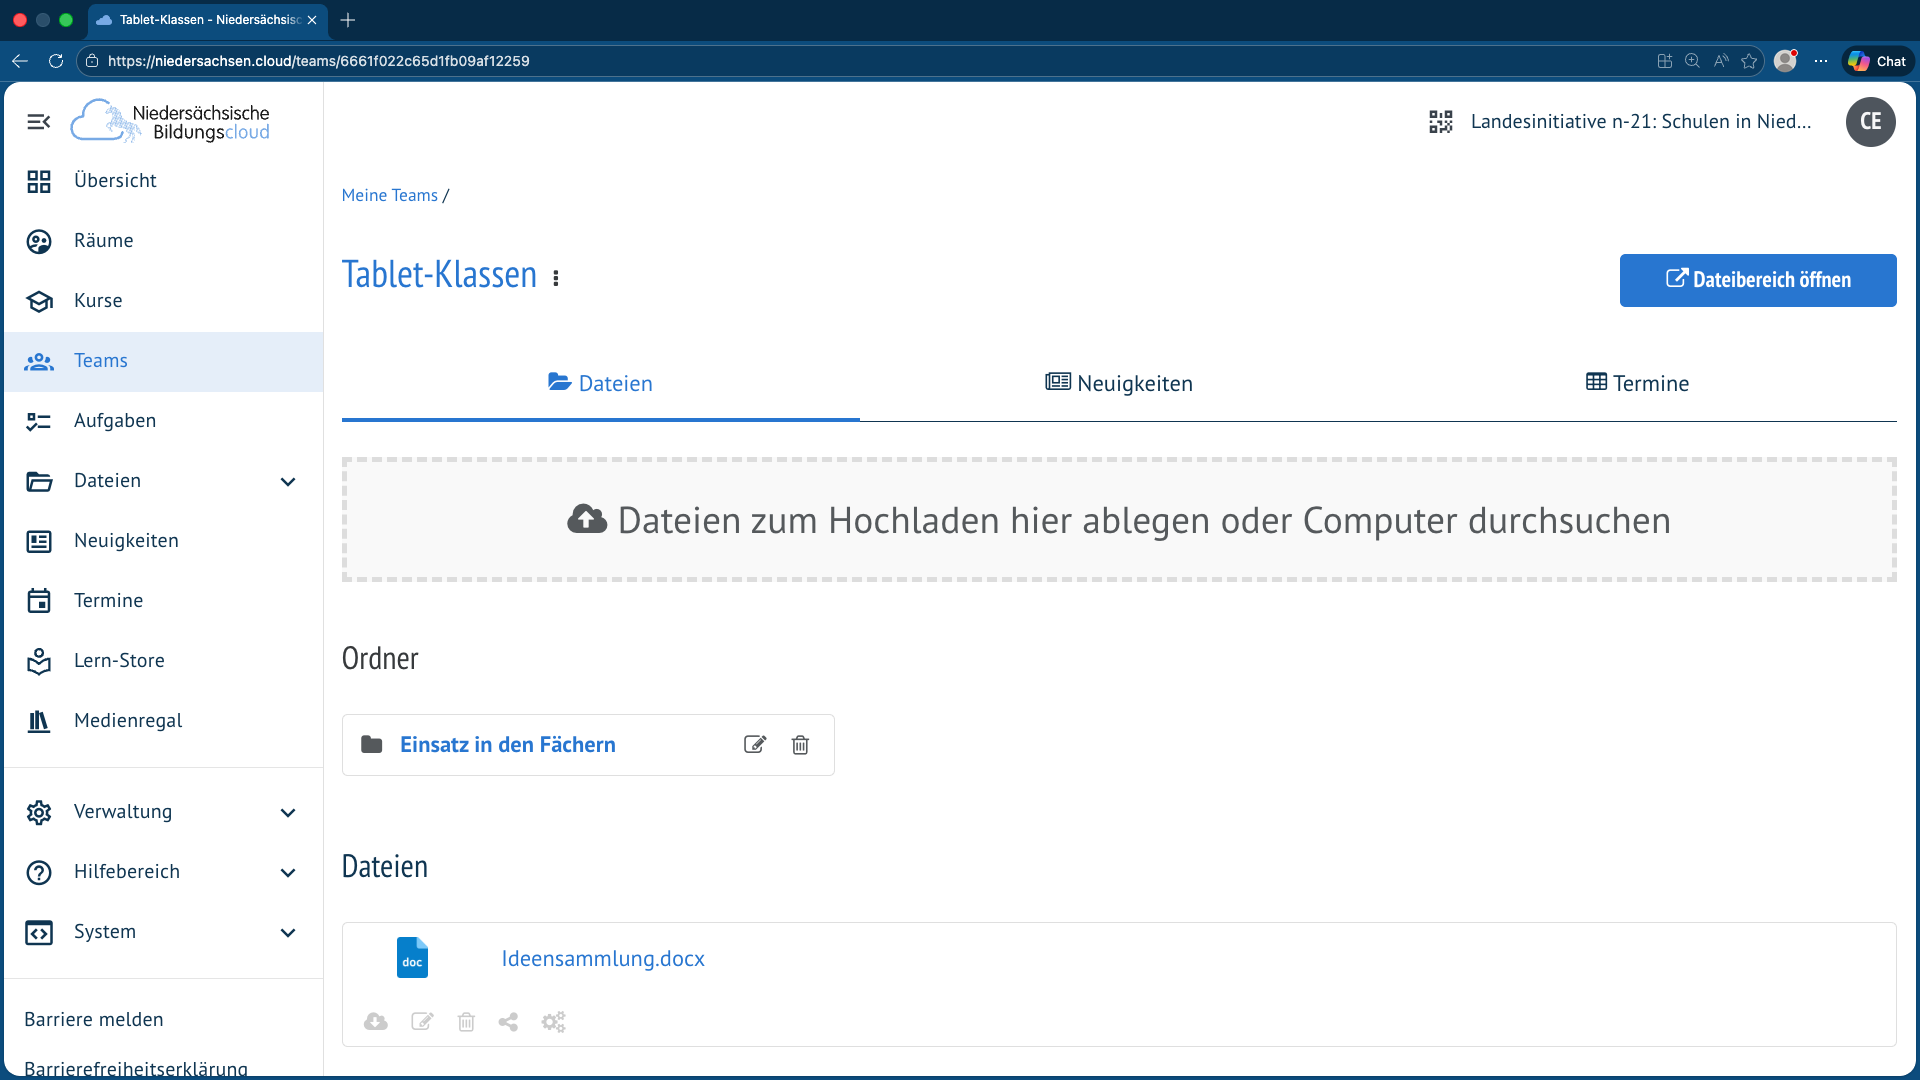This screenshot has height=1080, width=1920.
Task: Expand the Verwaltung sidebar section
Action: [288, 813]
